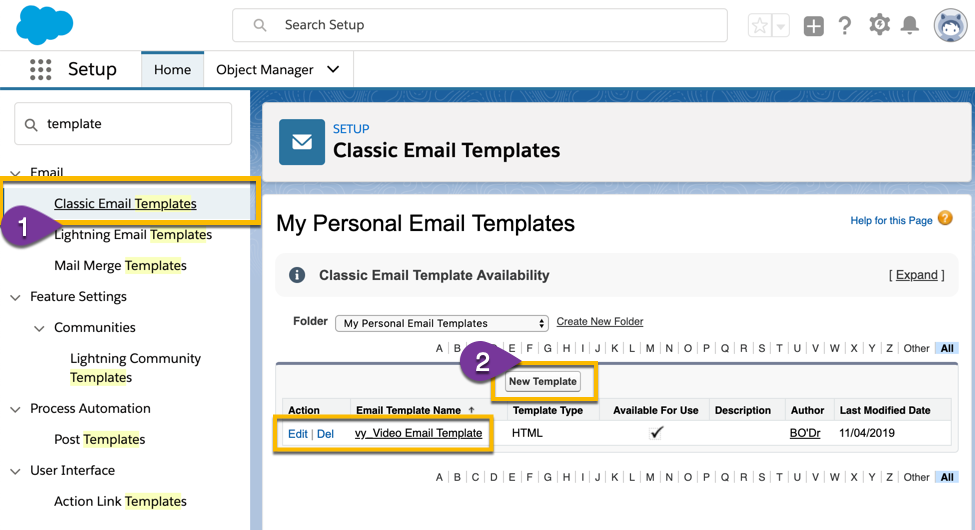Filter by letter C in the bottom alphabet bar
This screenshot has width=975, height=530.
[475, 477]
